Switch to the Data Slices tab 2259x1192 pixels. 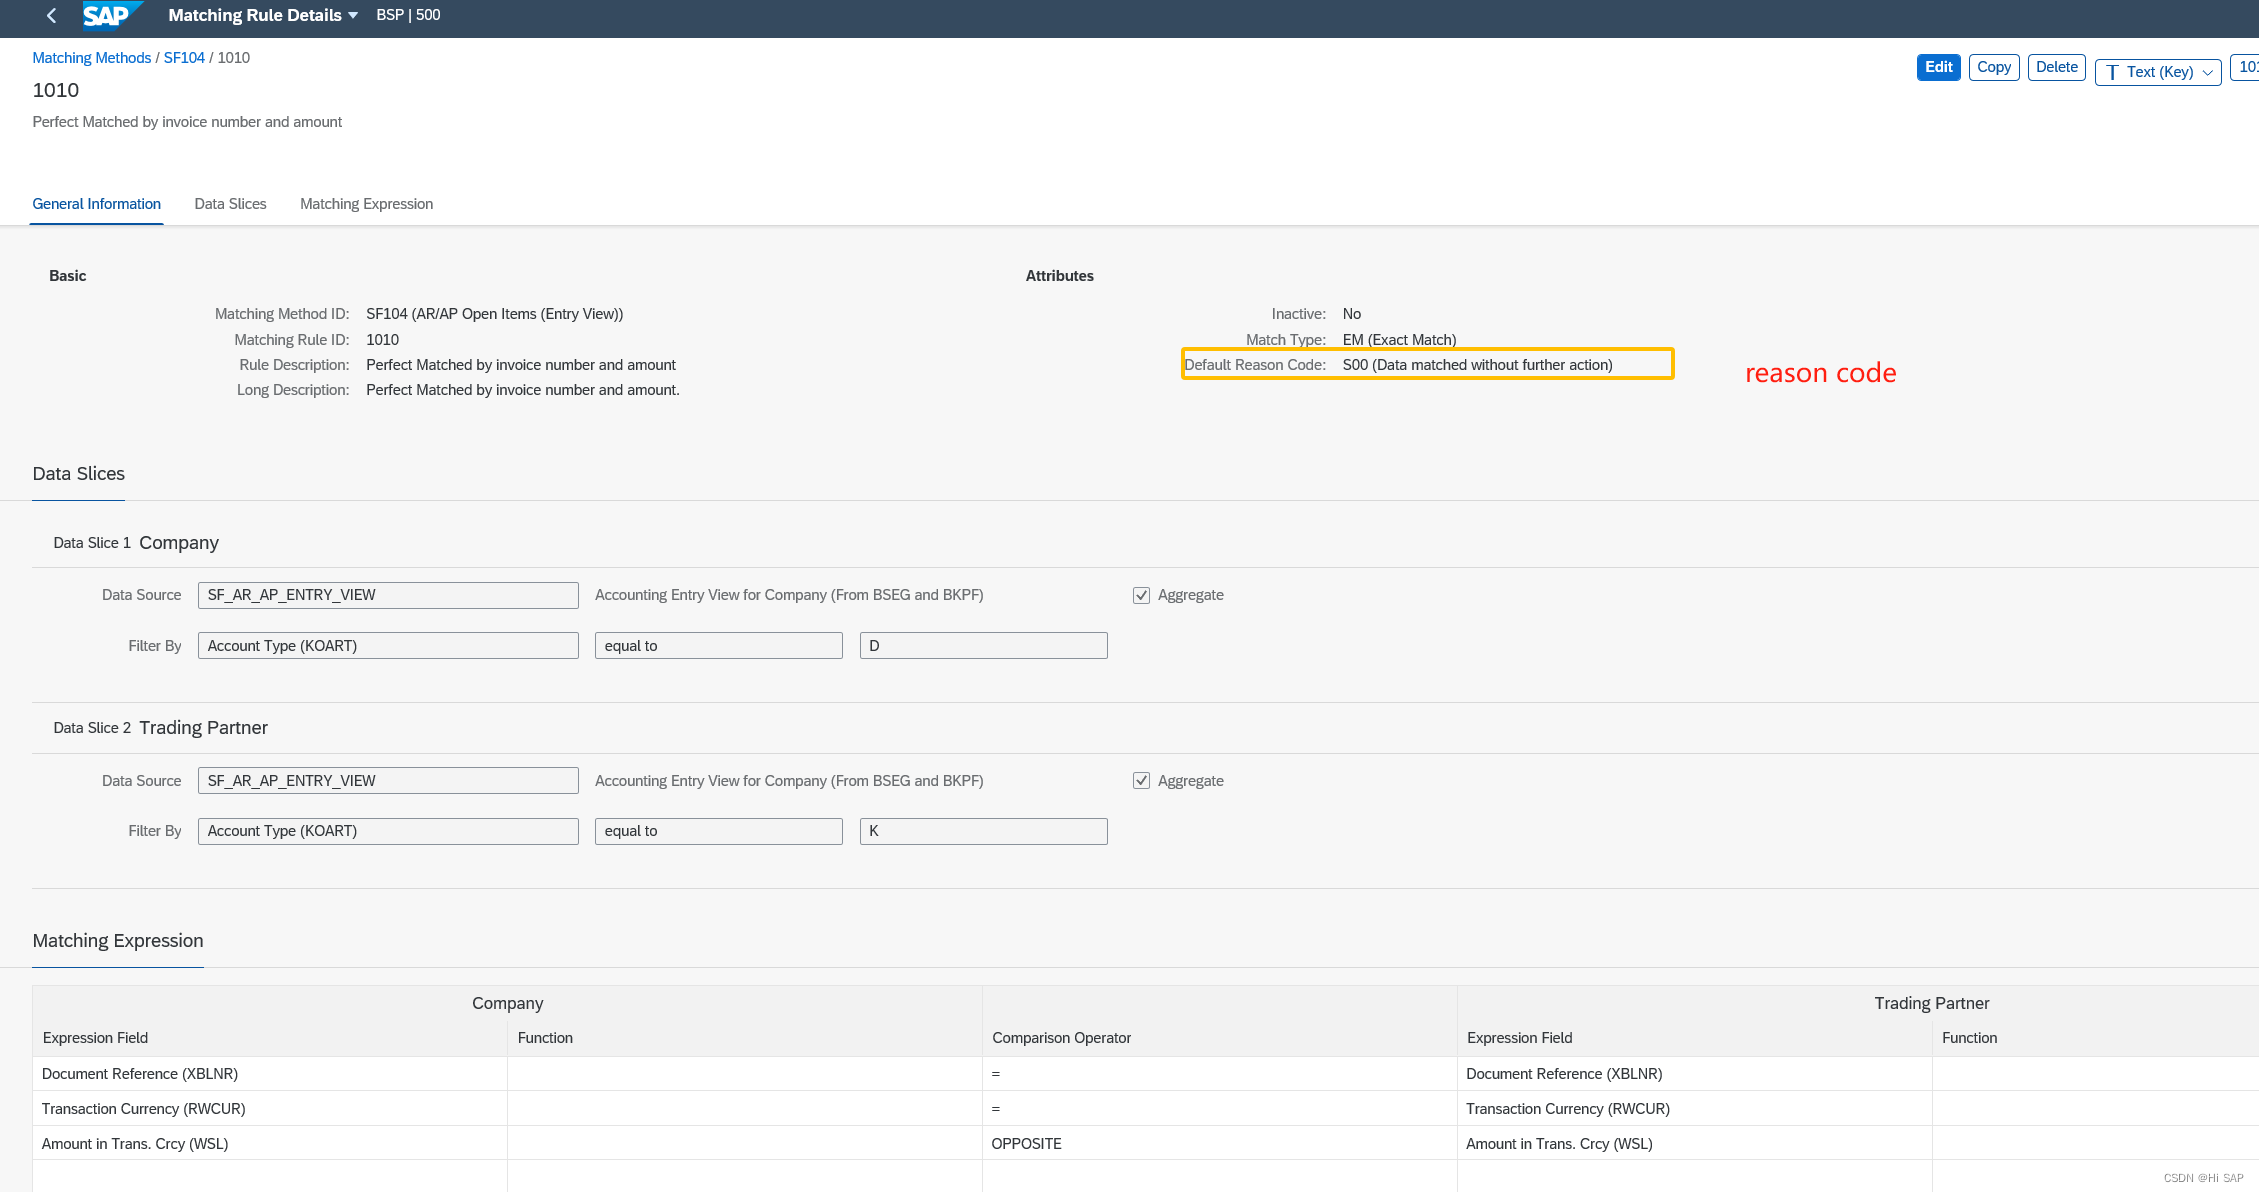point(230,203)
